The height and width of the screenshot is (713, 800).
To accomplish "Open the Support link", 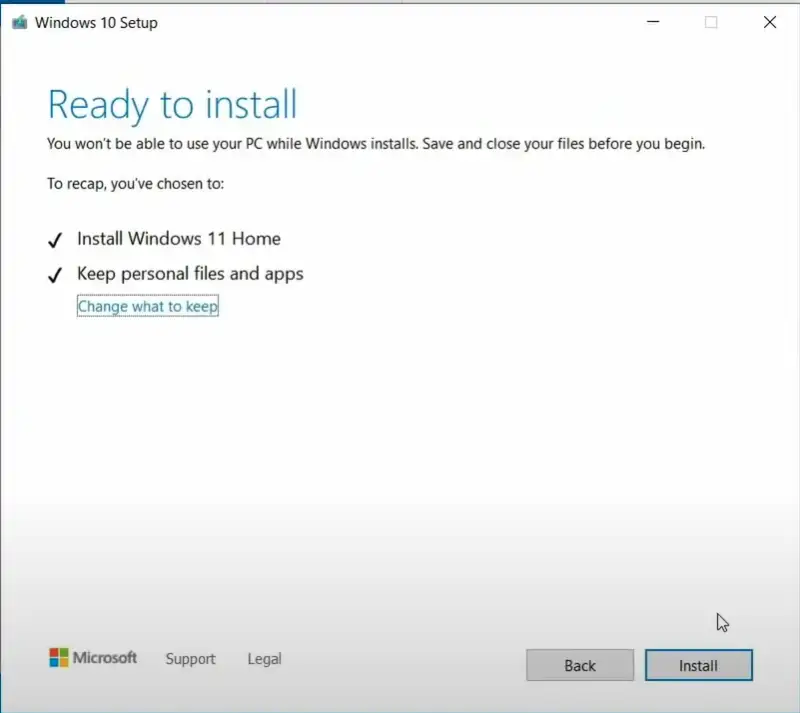I will (190, 658).
